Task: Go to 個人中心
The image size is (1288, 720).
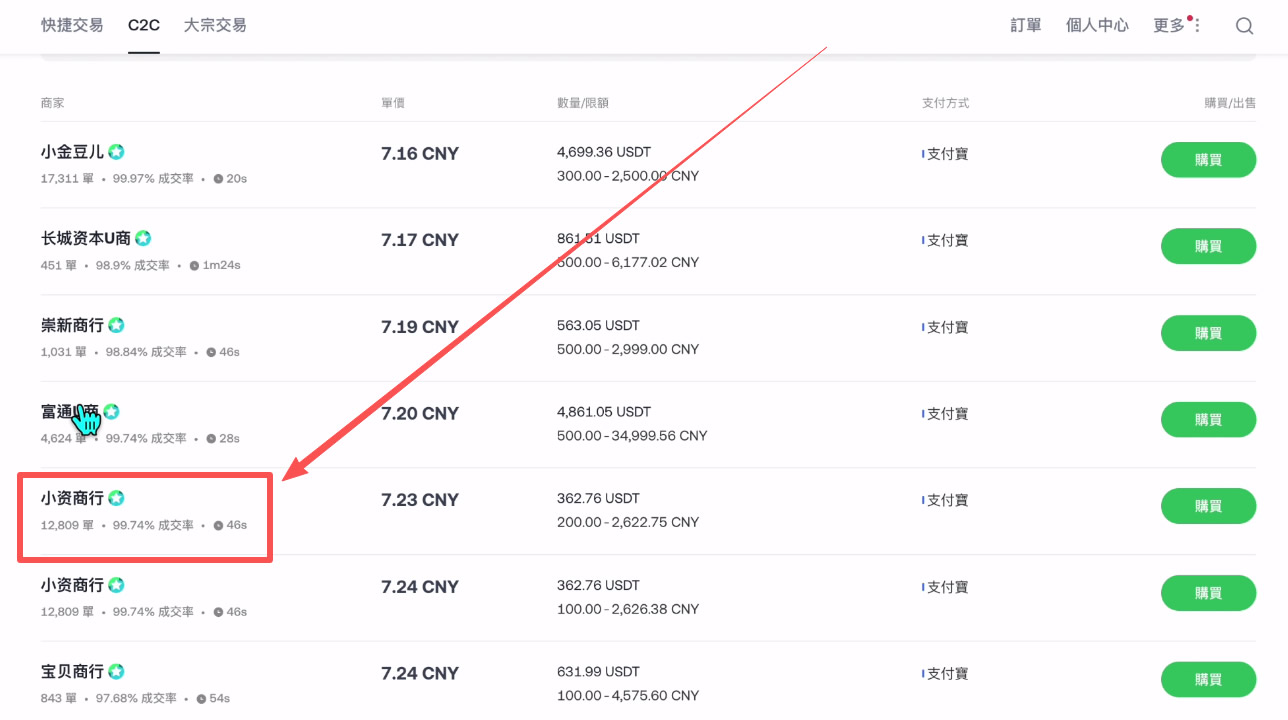Action: (x=1097, y=25)
